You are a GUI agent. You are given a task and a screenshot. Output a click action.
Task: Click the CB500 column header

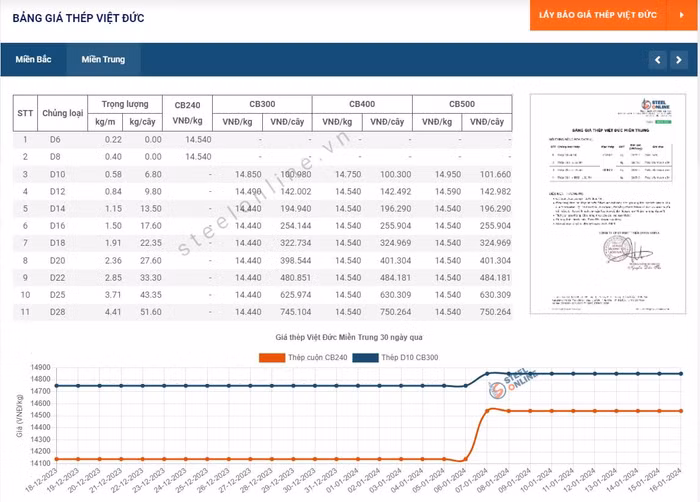pyautogui.click(x=461, y=104)
